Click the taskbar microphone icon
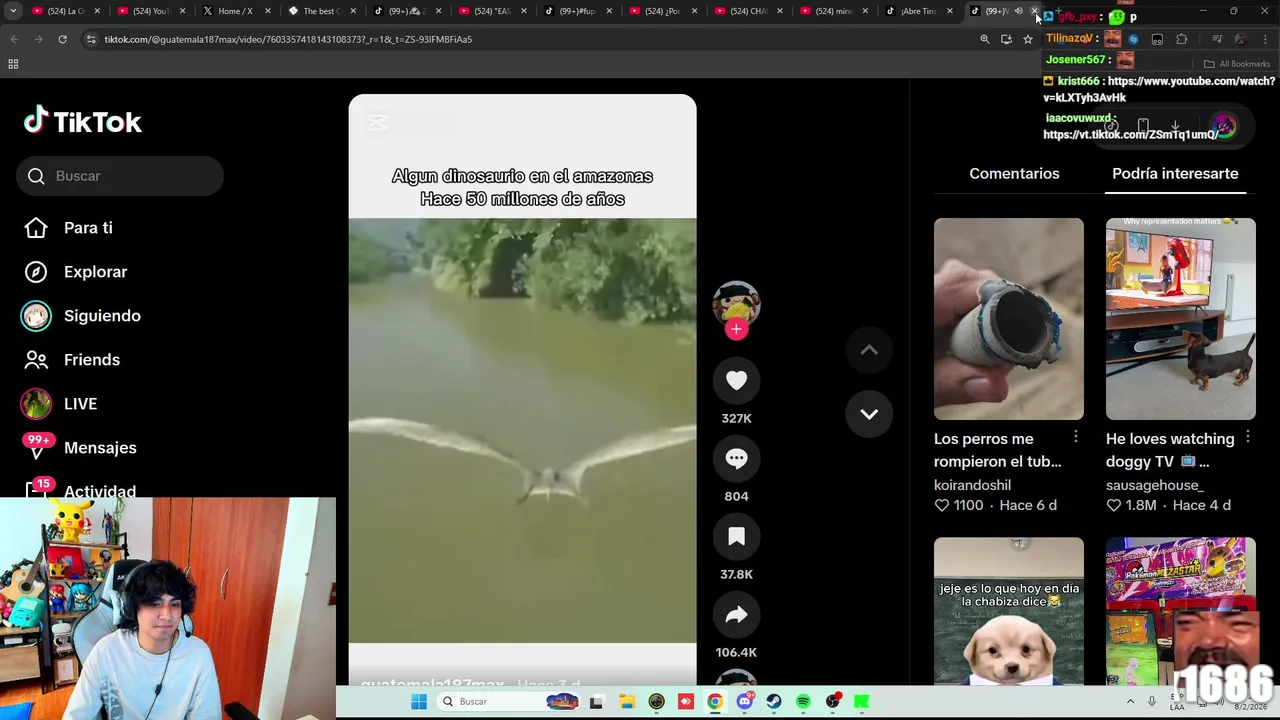The image size is (1280, 720). tap(1151, 702)
